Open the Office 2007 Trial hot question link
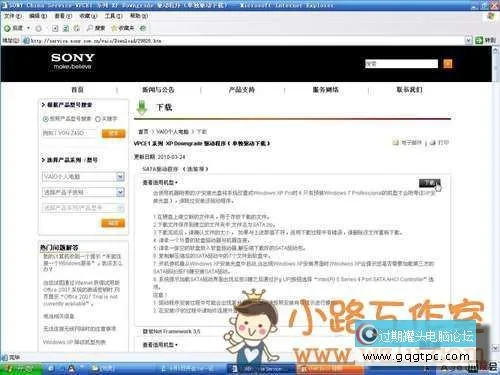Screen dimensions: 500x375 (x=81, y=293)
